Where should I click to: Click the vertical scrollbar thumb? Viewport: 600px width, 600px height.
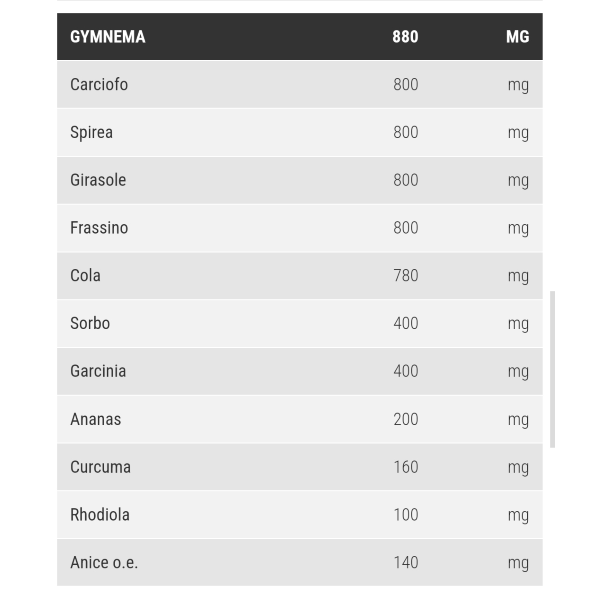[x=552, y=369]
